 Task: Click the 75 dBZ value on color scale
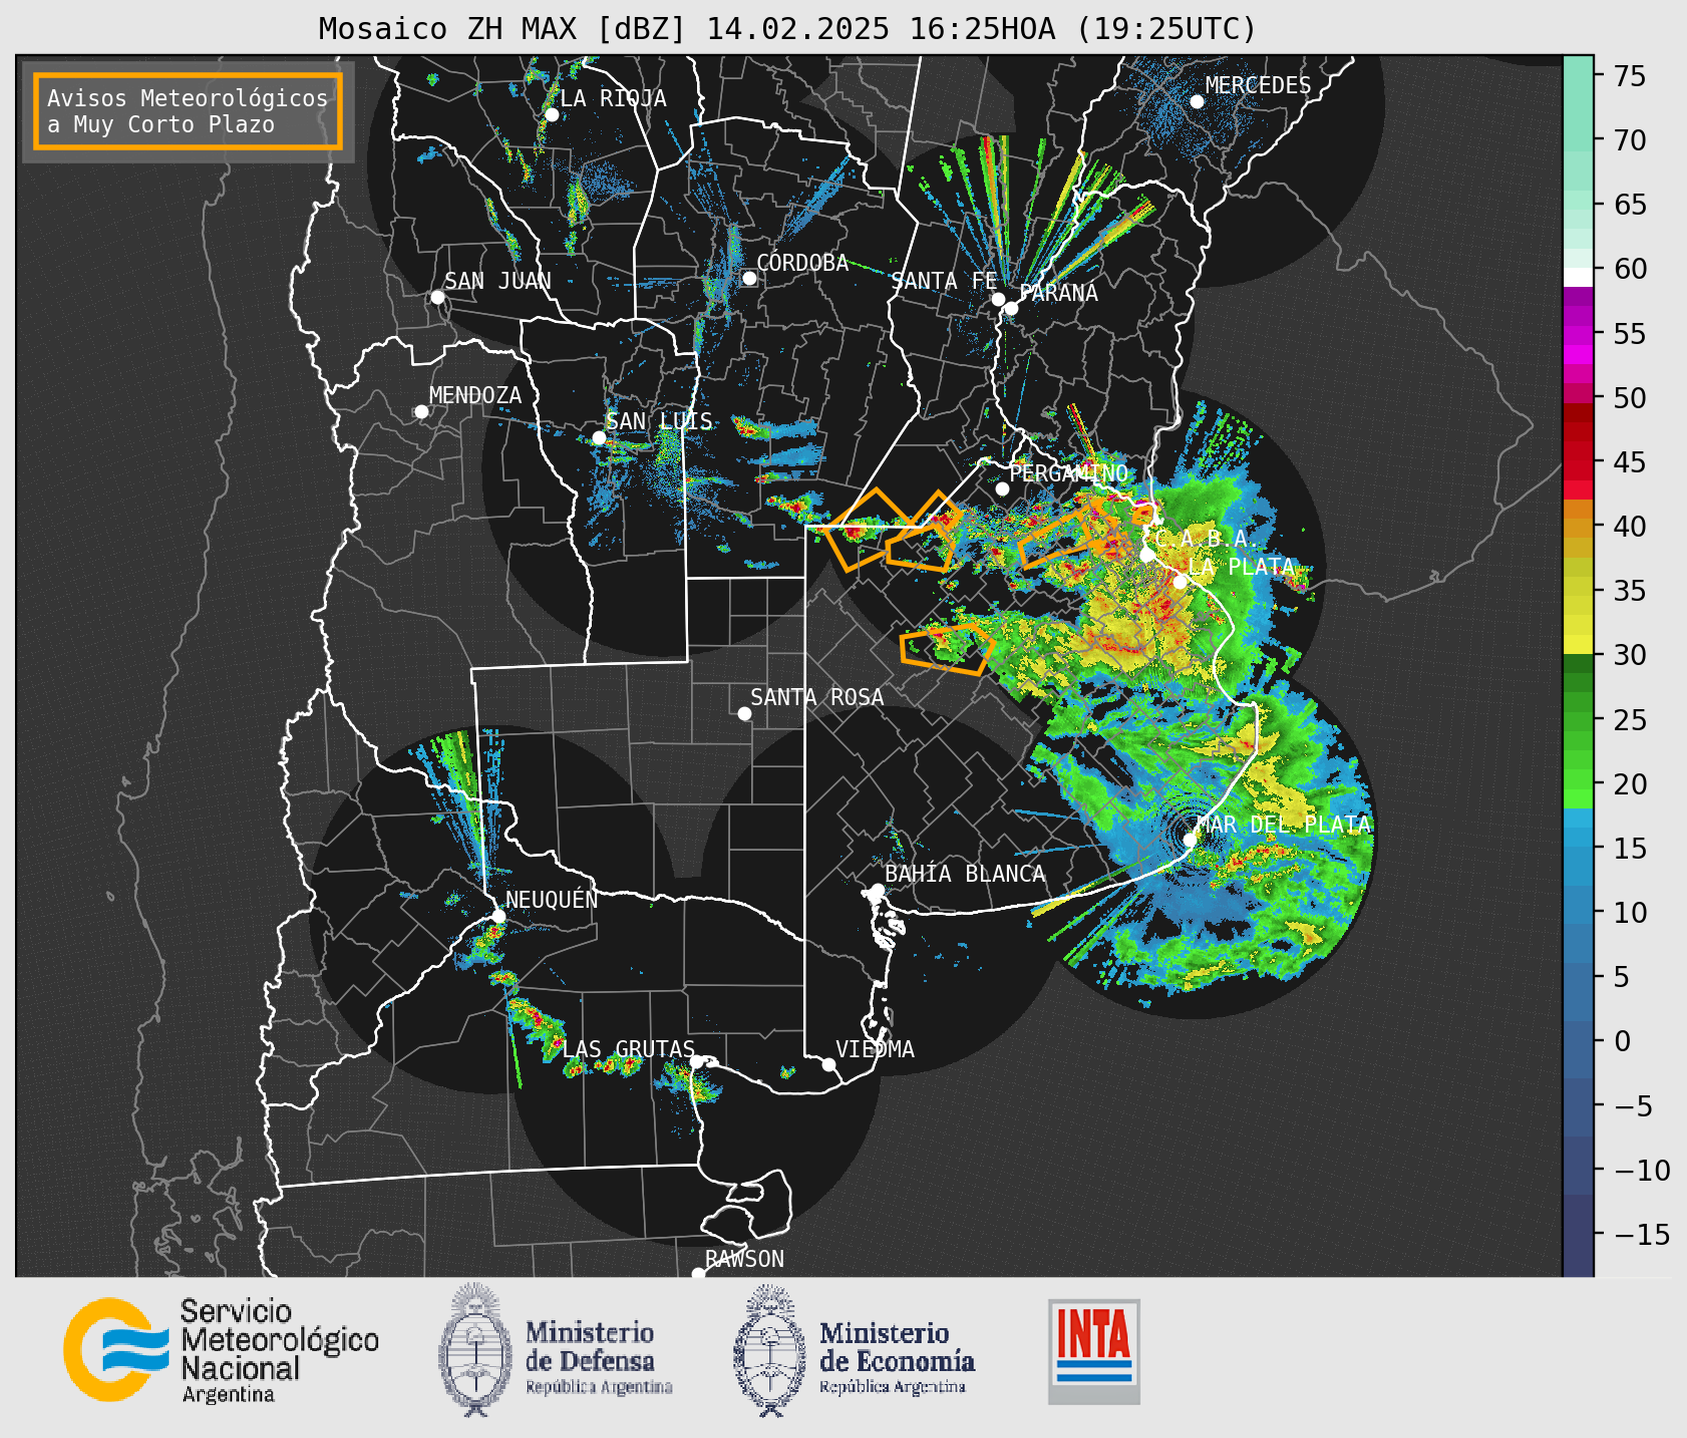point(1629,76)
